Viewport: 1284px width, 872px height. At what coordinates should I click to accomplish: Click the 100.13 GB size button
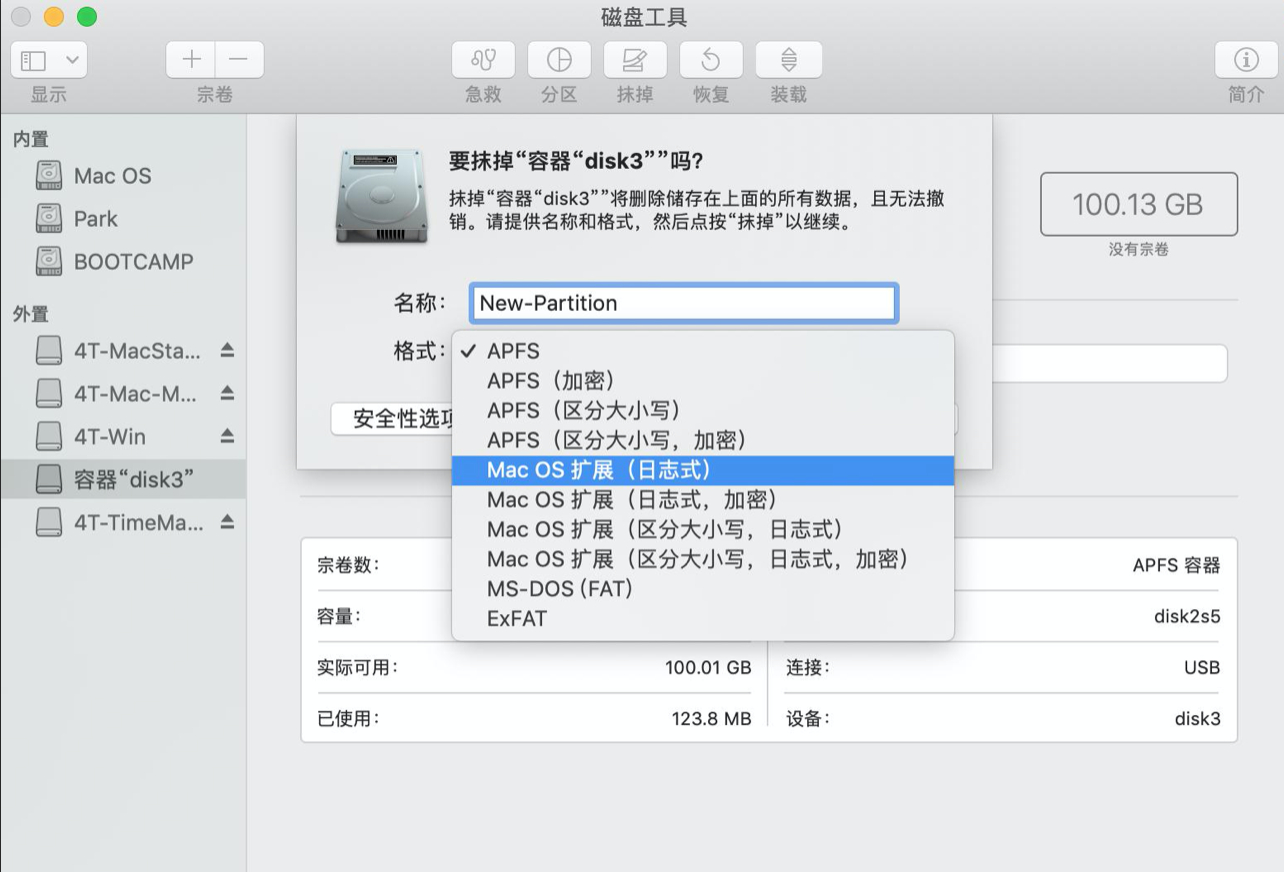tap(1138, 204)
